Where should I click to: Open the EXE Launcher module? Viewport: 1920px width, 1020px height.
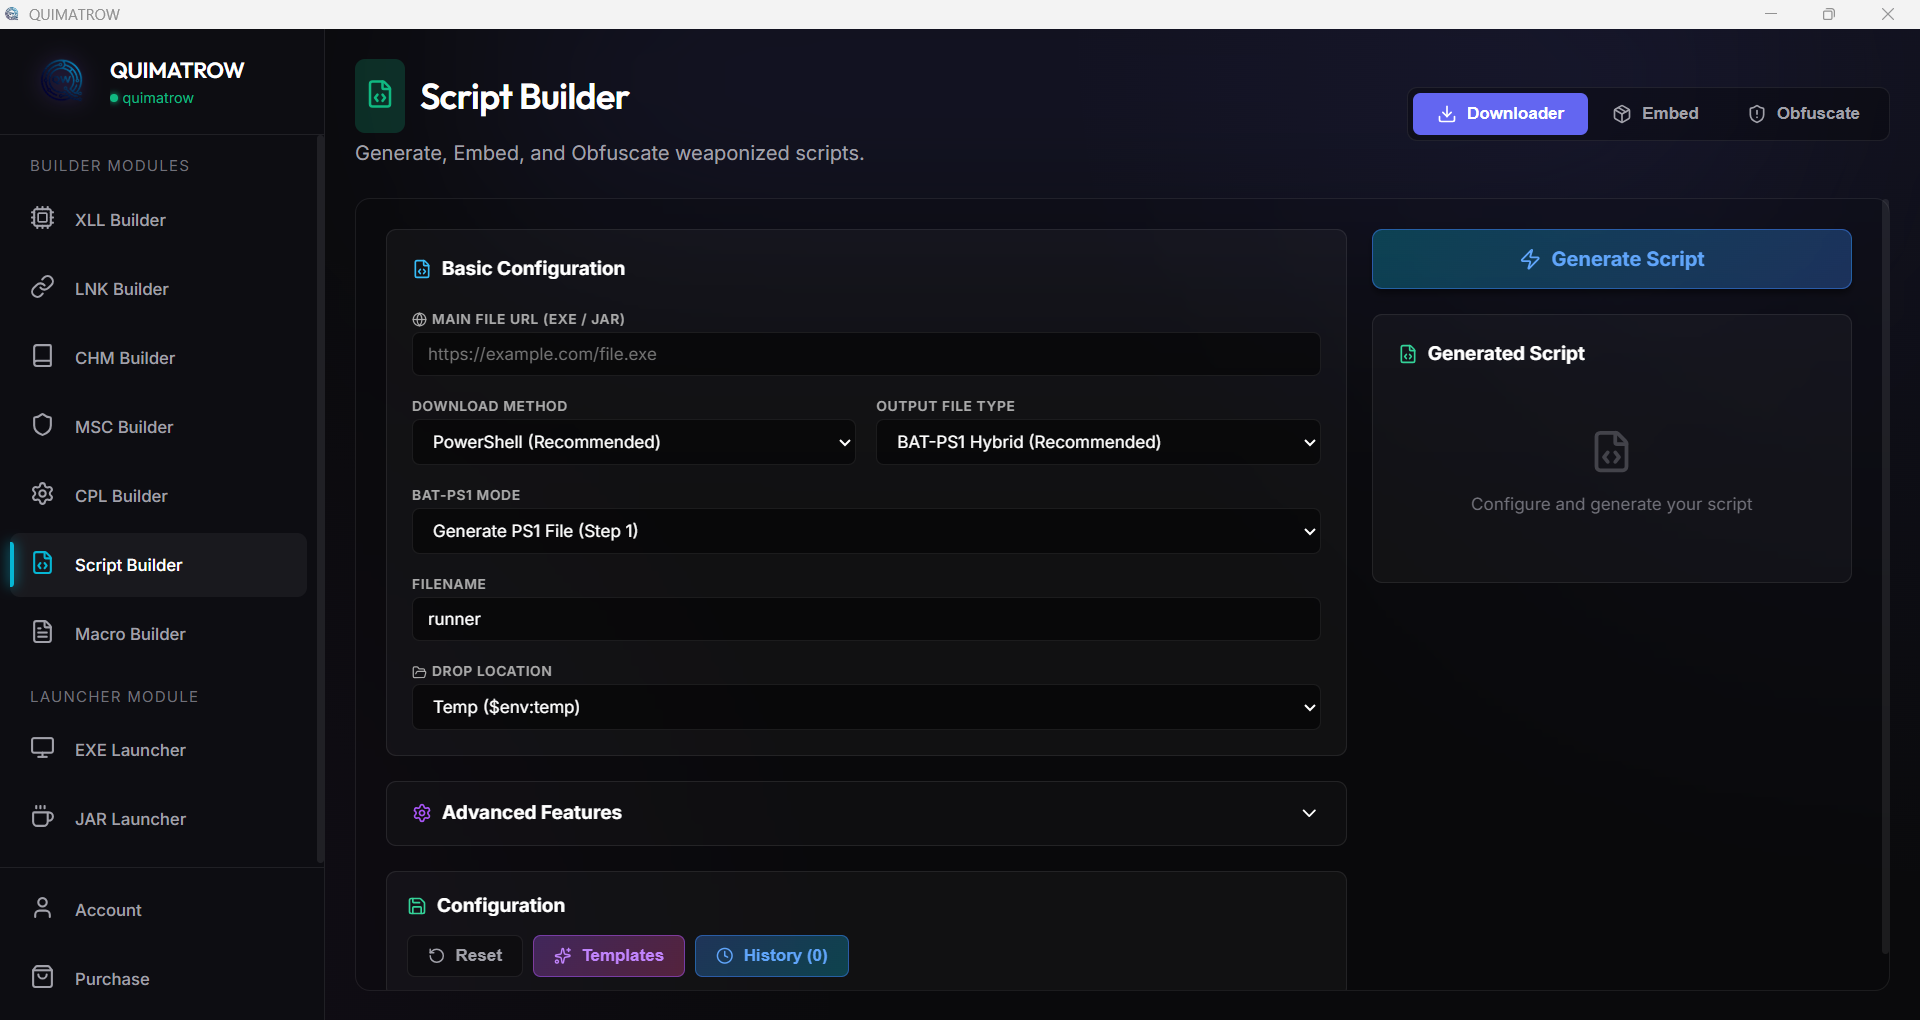[130, 750]
